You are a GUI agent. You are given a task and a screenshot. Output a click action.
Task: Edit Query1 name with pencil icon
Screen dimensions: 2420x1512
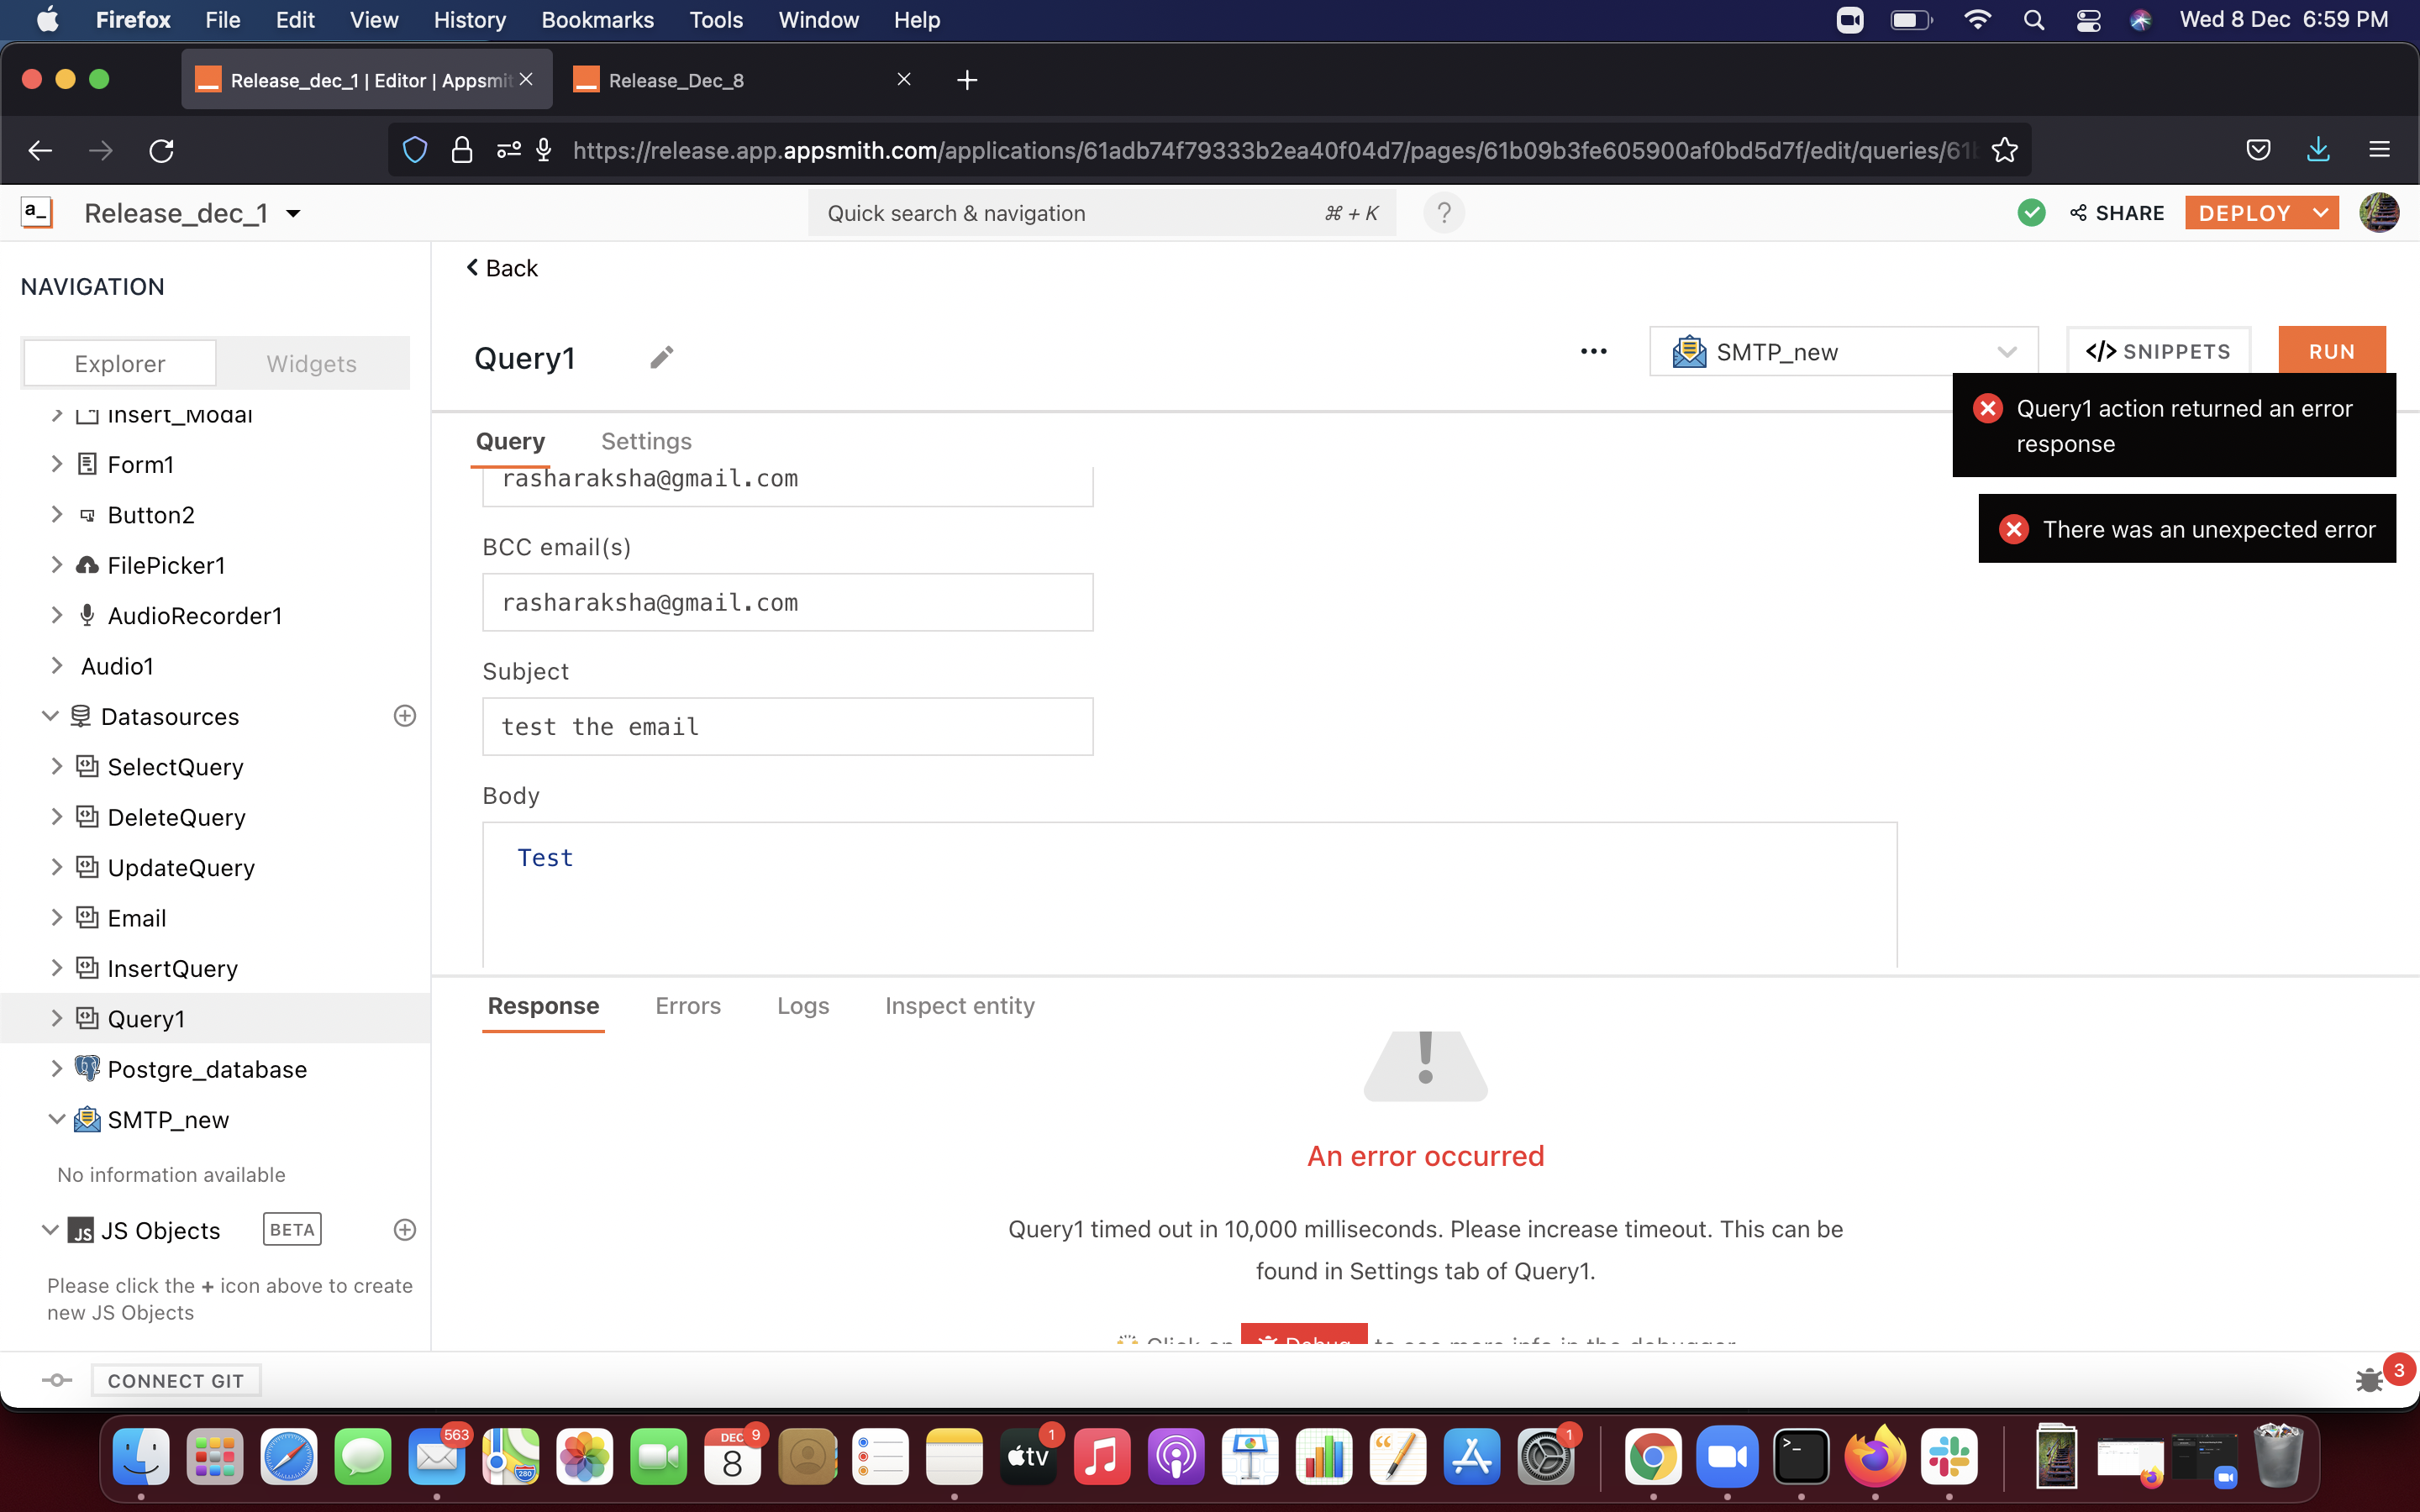[x=661, y=357]
